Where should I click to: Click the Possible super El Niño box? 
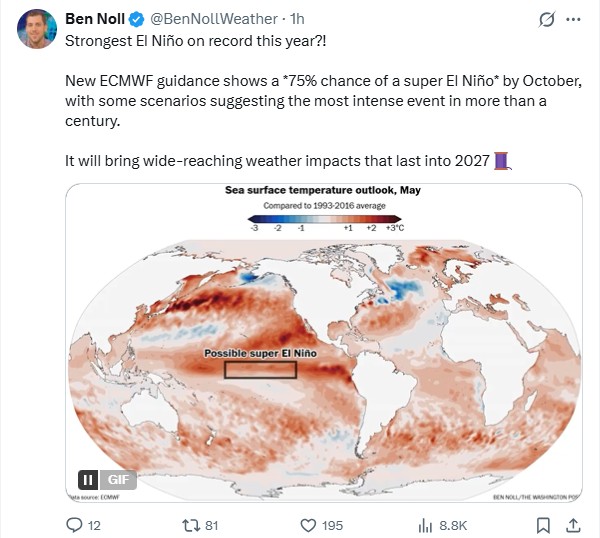[x=260, y=369]
